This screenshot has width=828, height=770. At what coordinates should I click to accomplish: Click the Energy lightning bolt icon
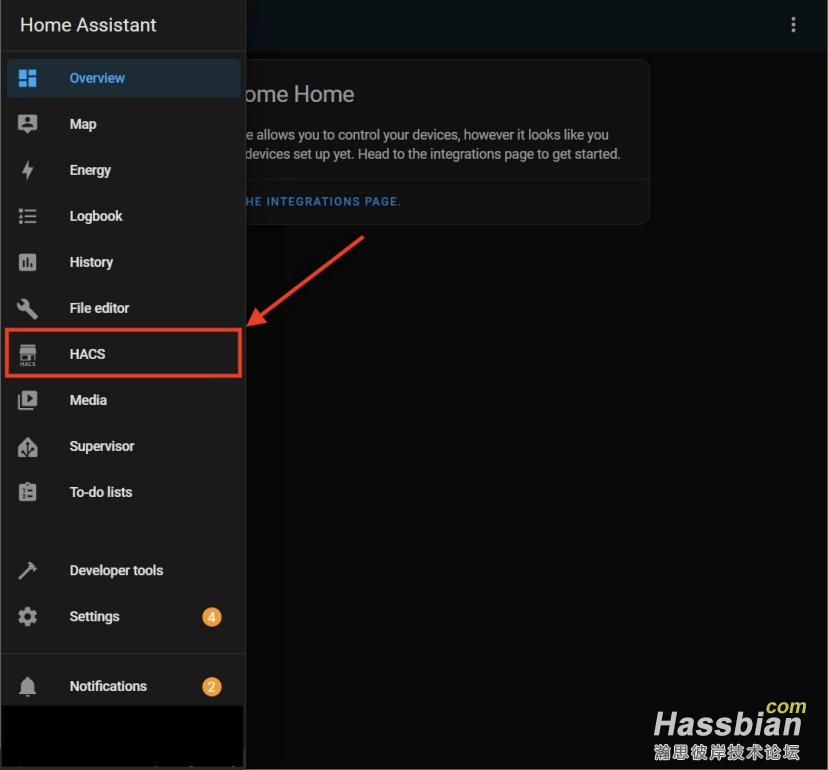tap(27, 170)
